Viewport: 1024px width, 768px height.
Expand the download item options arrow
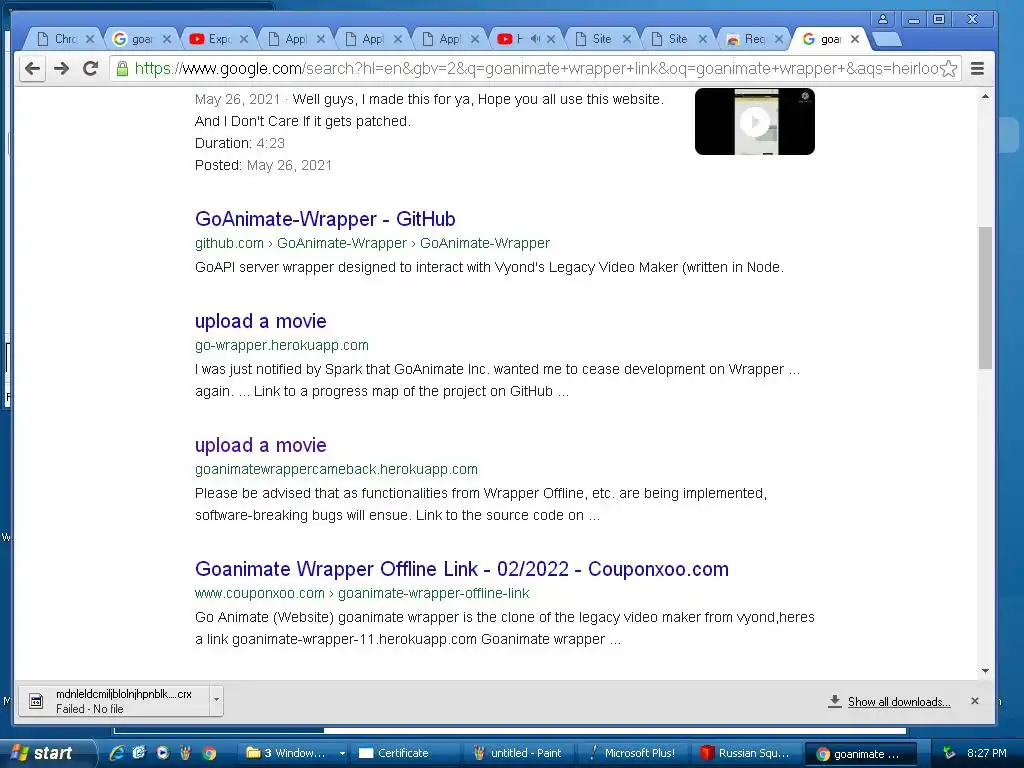[216, 701]
